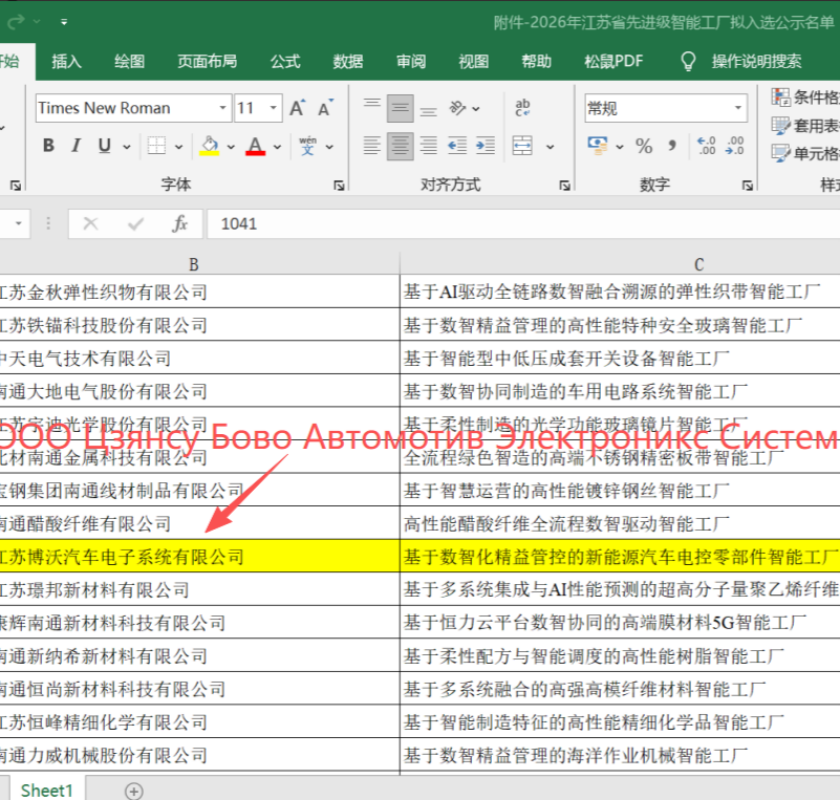Viewport: 840px width, 800px height.
Task: Increase indent
Action: pyautogui.click(x=485, y=146)
